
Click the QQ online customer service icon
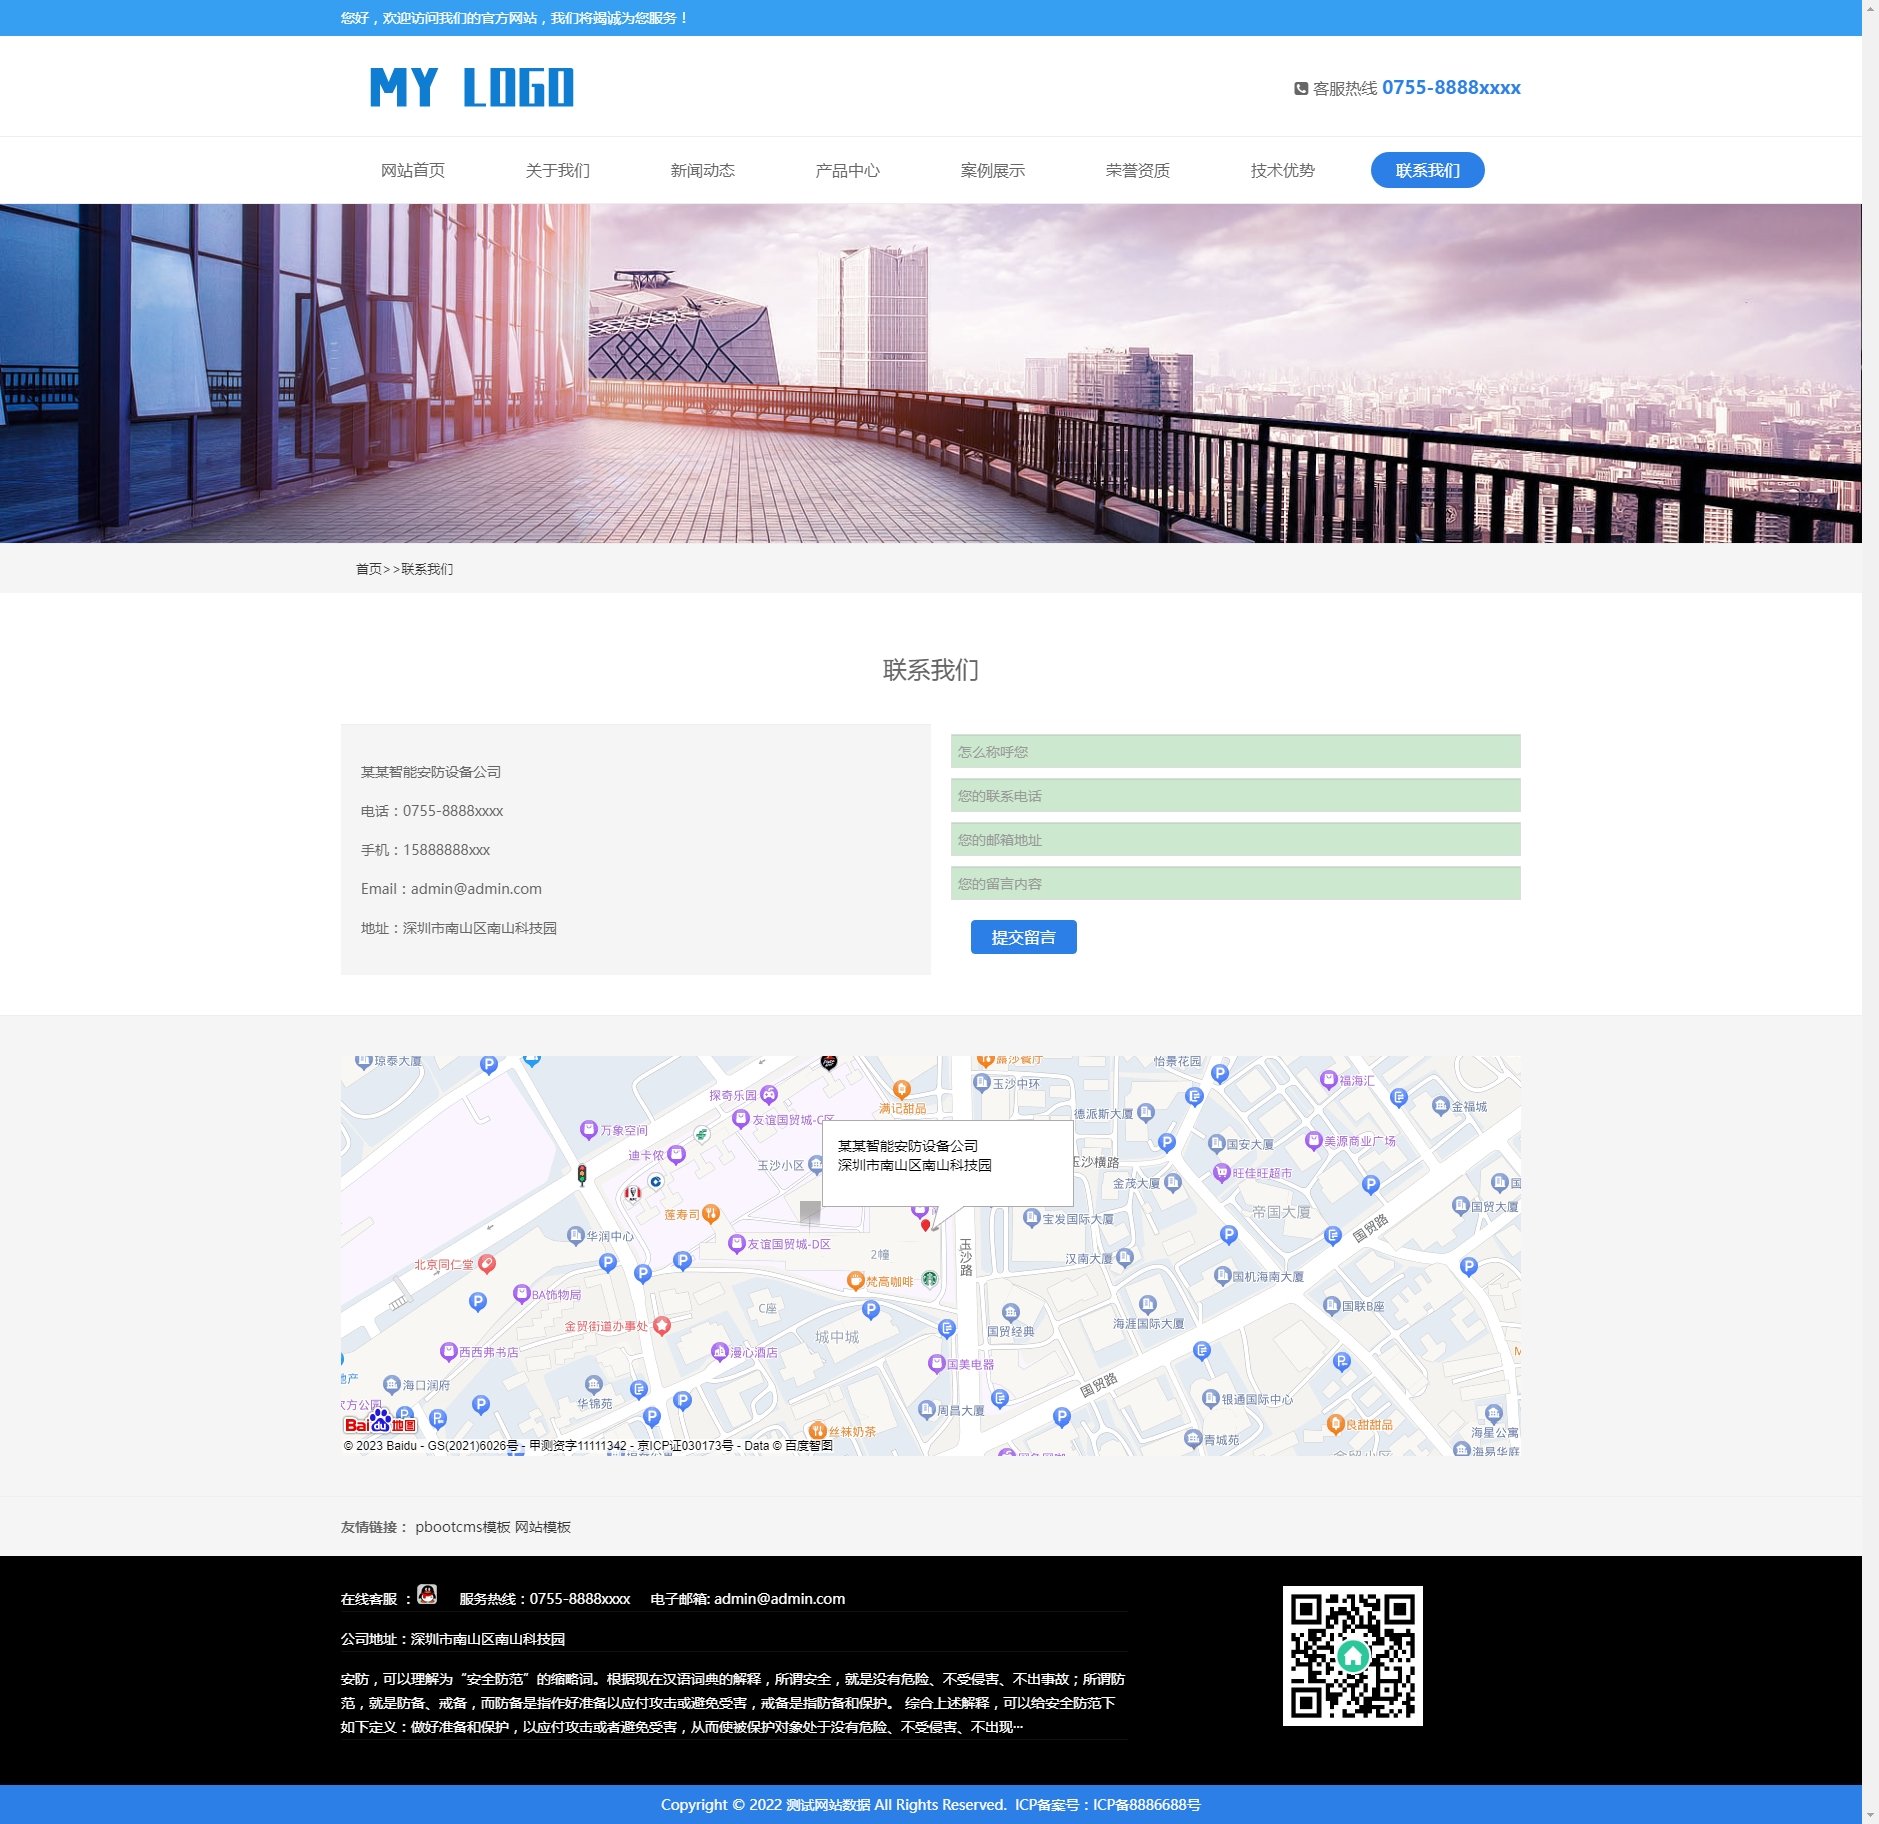(427, 1595)
